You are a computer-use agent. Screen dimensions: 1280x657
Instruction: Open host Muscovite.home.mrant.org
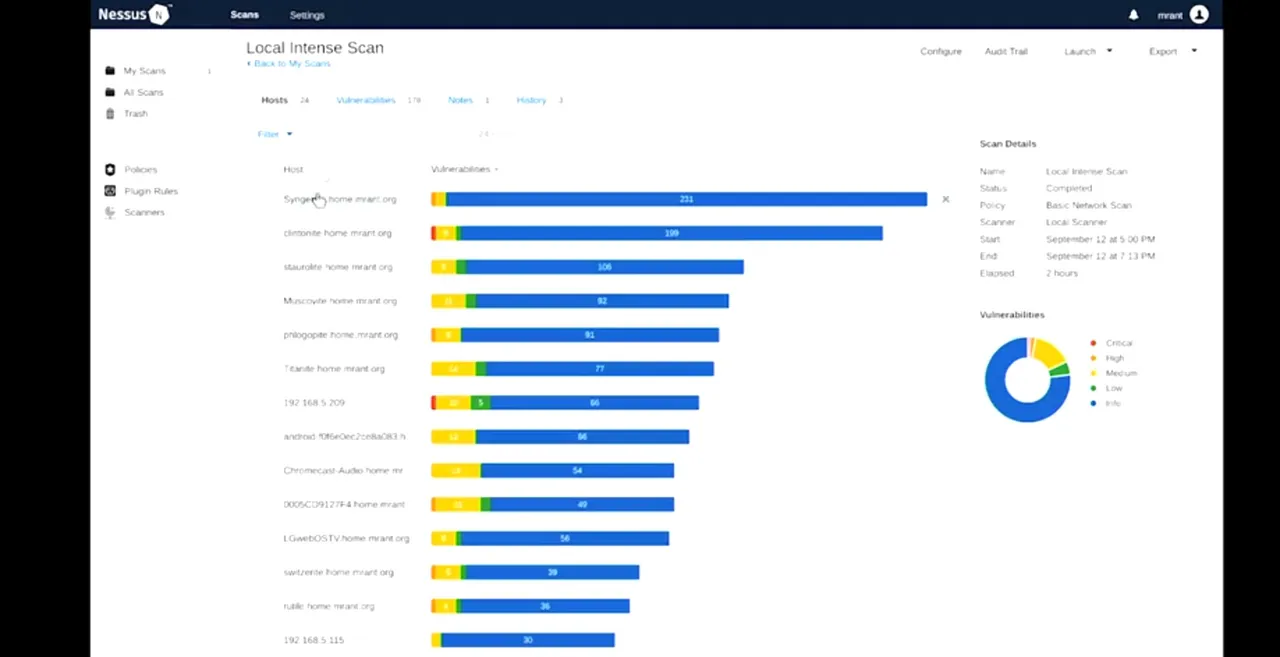(340, 301)
